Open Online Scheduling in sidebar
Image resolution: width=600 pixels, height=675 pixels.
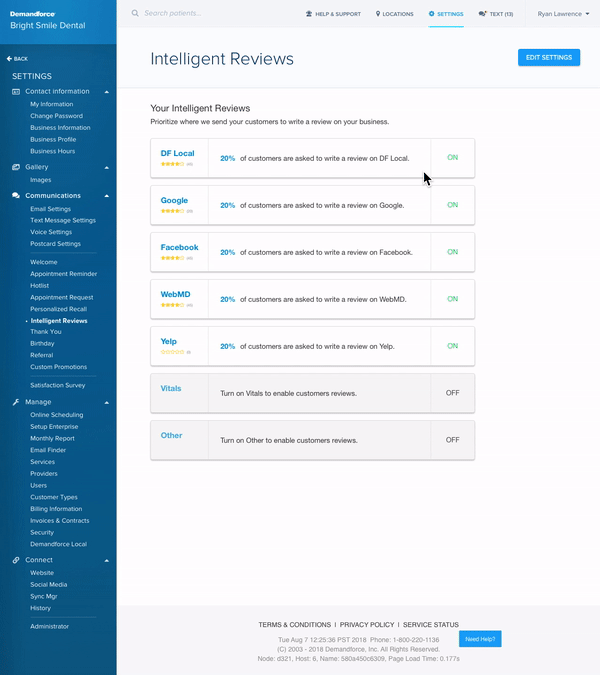(57, 415)
